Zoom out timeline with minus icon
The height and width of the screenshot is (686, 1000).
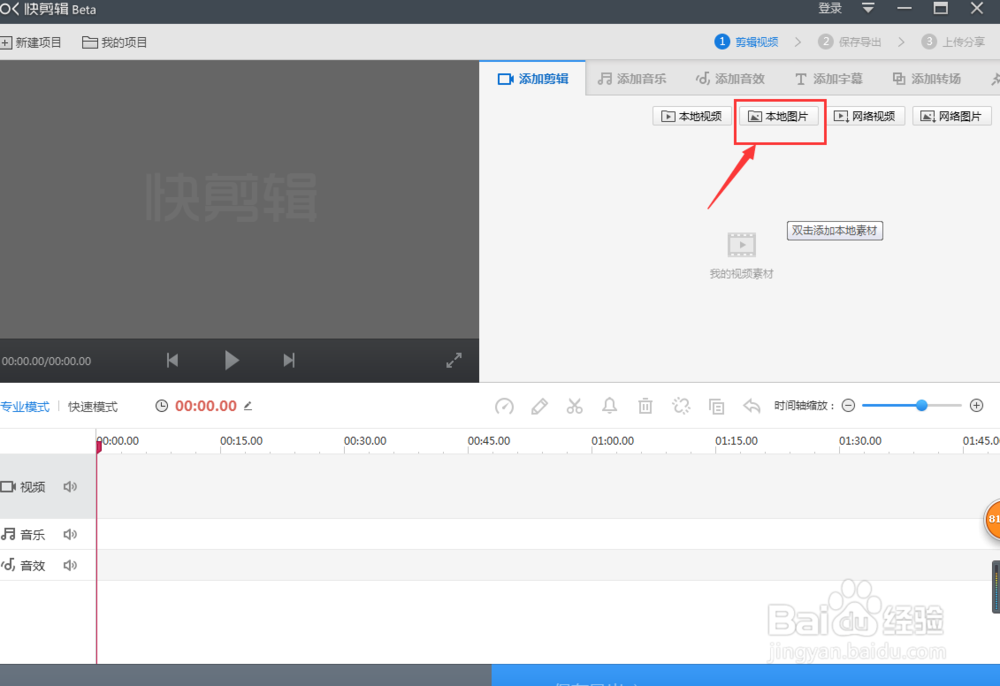(848, 405)
